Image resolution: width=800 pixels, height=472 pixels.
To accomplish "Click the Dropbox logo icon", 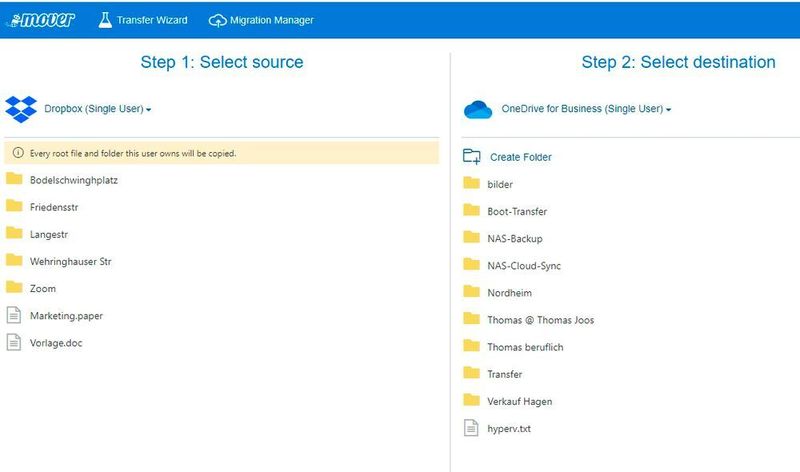I will (21, 109).
